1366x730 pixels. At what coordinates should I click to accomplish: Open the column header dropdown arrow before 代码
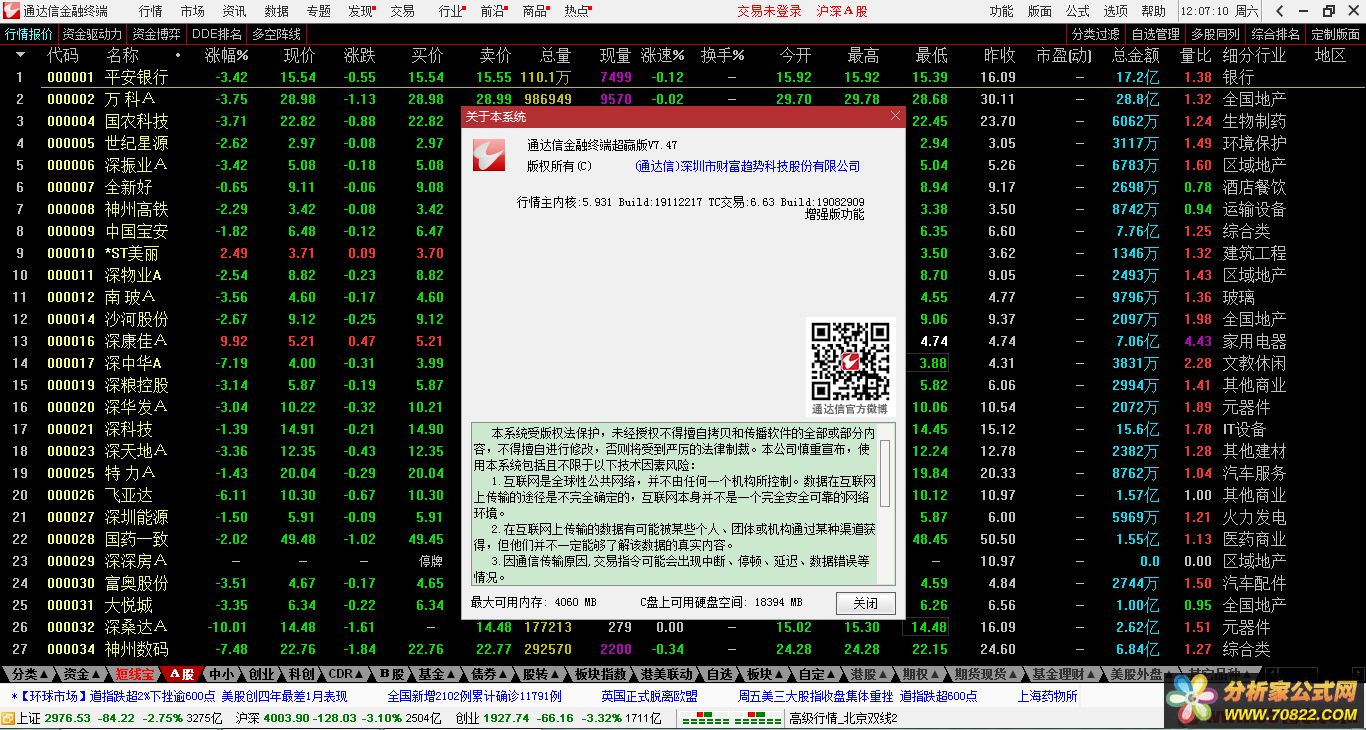[19, 55]
